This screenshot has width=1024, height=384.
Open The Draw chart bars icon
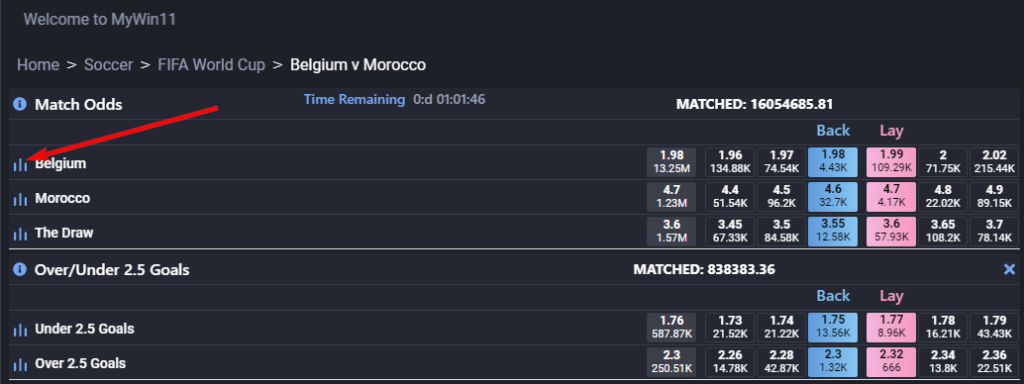21,234
